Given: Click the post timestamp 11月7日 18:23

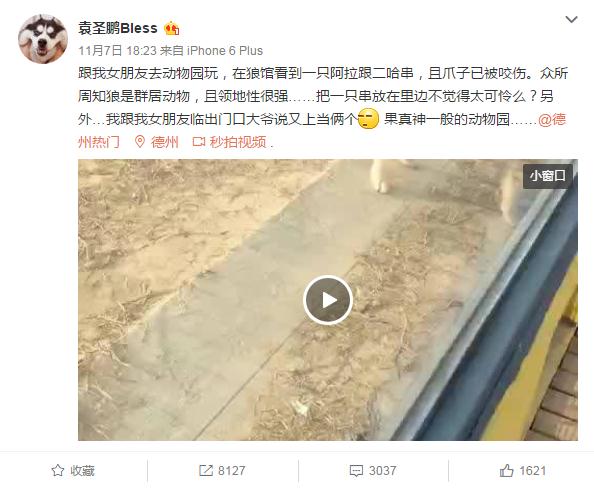Looking at the screenshot, I should (117, 50).
